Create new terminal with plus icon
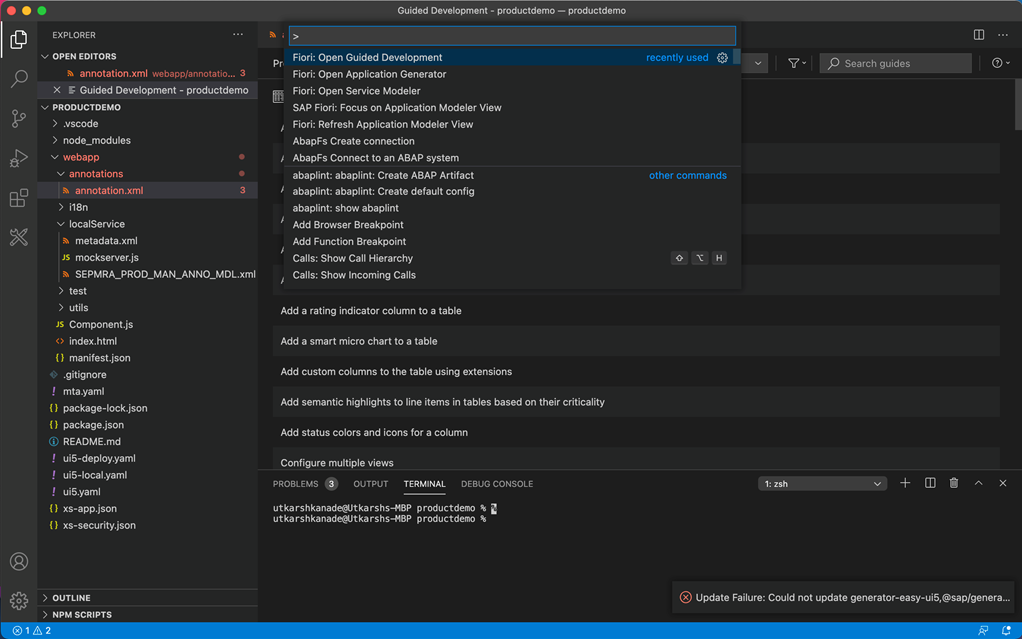 click(905, 483)
